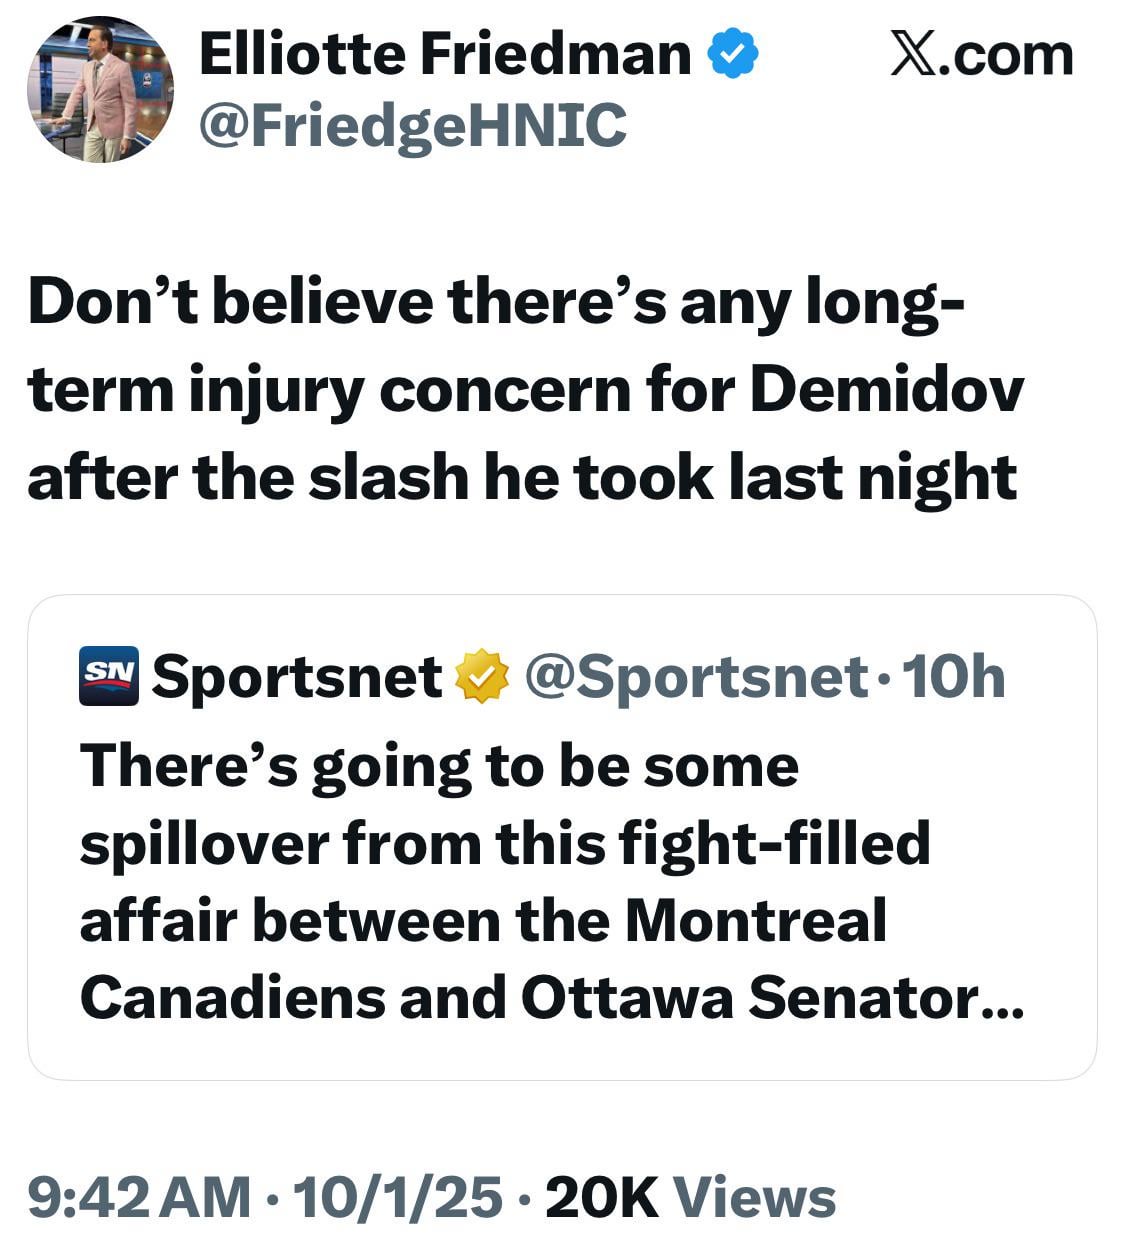
Task: Click "Montreal" in the quoted tweet
Action: pos(755,920)
